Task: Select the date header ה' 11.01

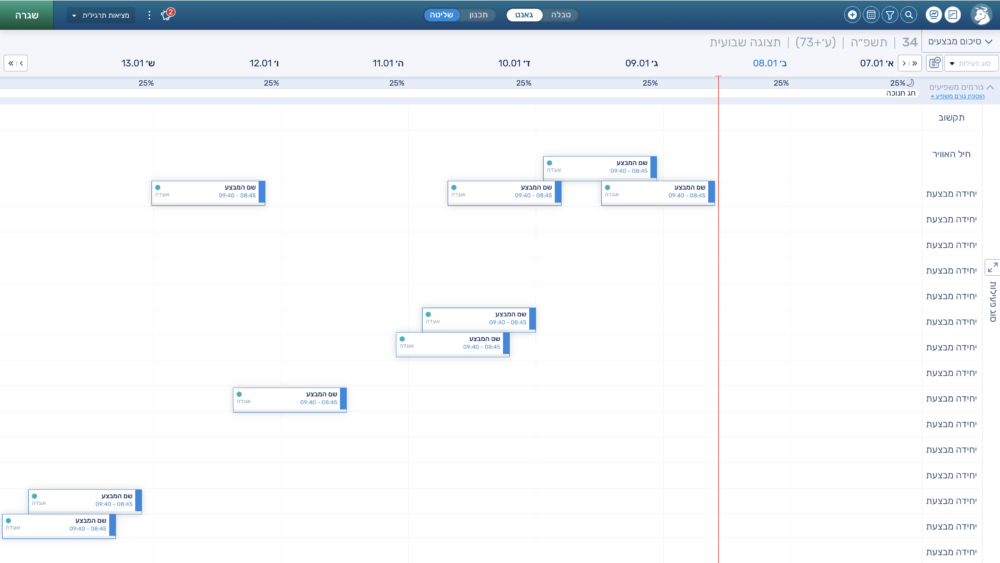Action: coord(388,63)
